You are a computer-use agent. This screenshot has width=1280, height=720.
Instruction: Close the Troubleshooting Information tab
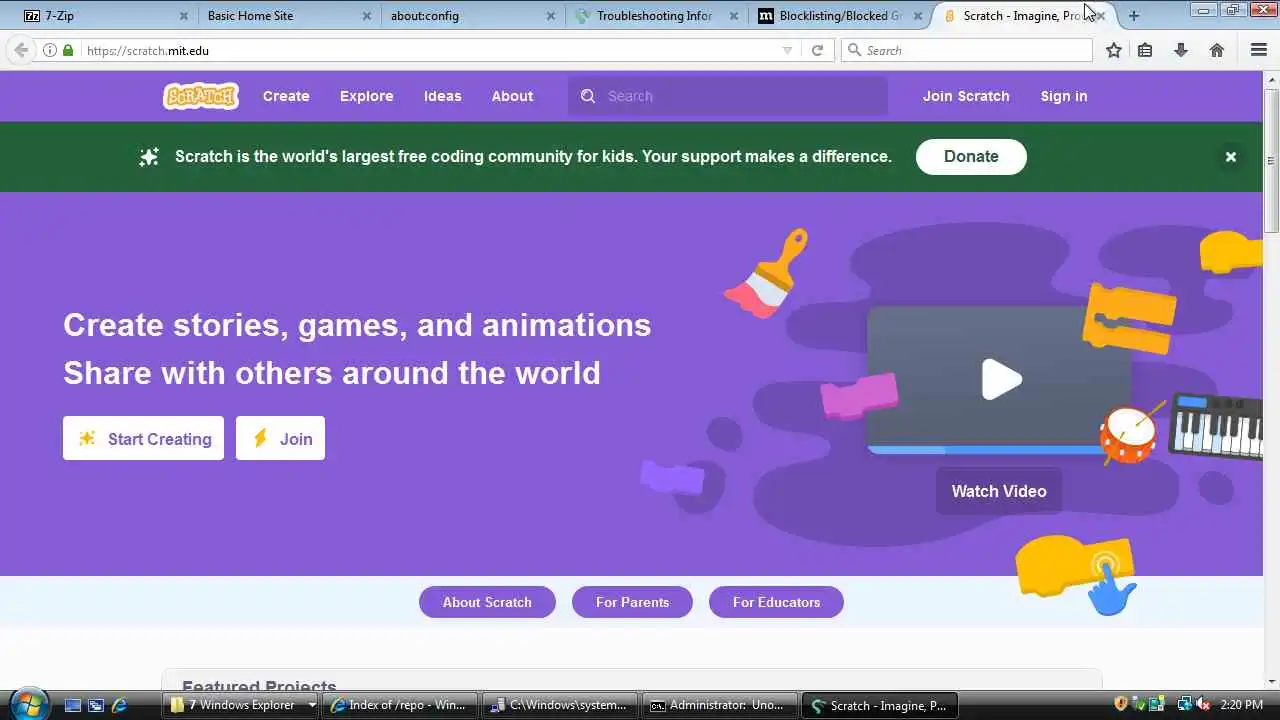click(x=734, y=16)
